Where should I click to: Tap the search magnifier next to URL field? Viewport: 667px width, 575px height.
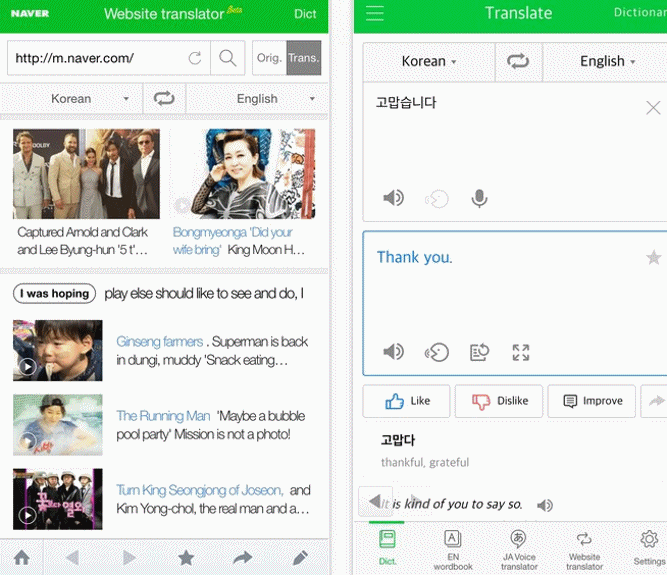tap(228, 58)
